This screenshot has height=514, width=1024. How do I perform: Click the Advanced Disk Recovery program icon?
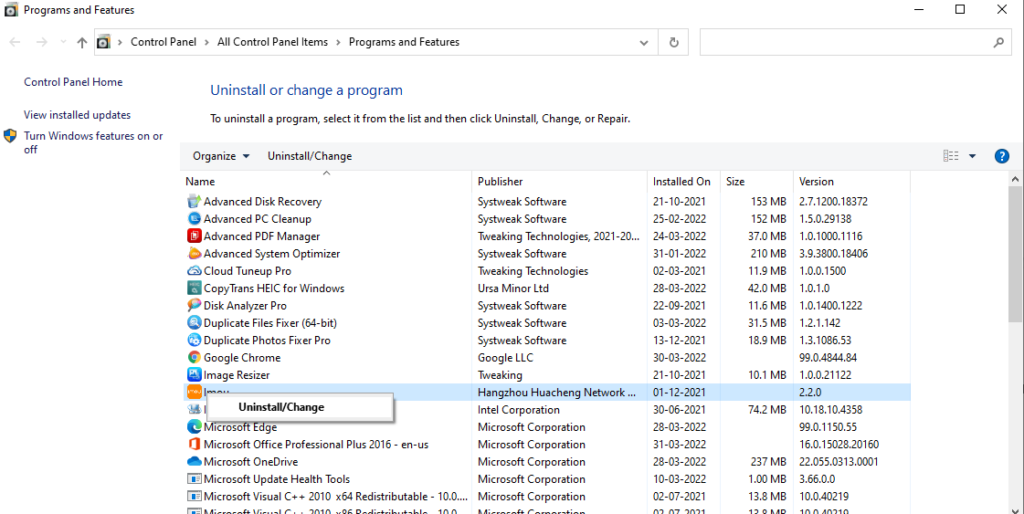click(194, 201)
